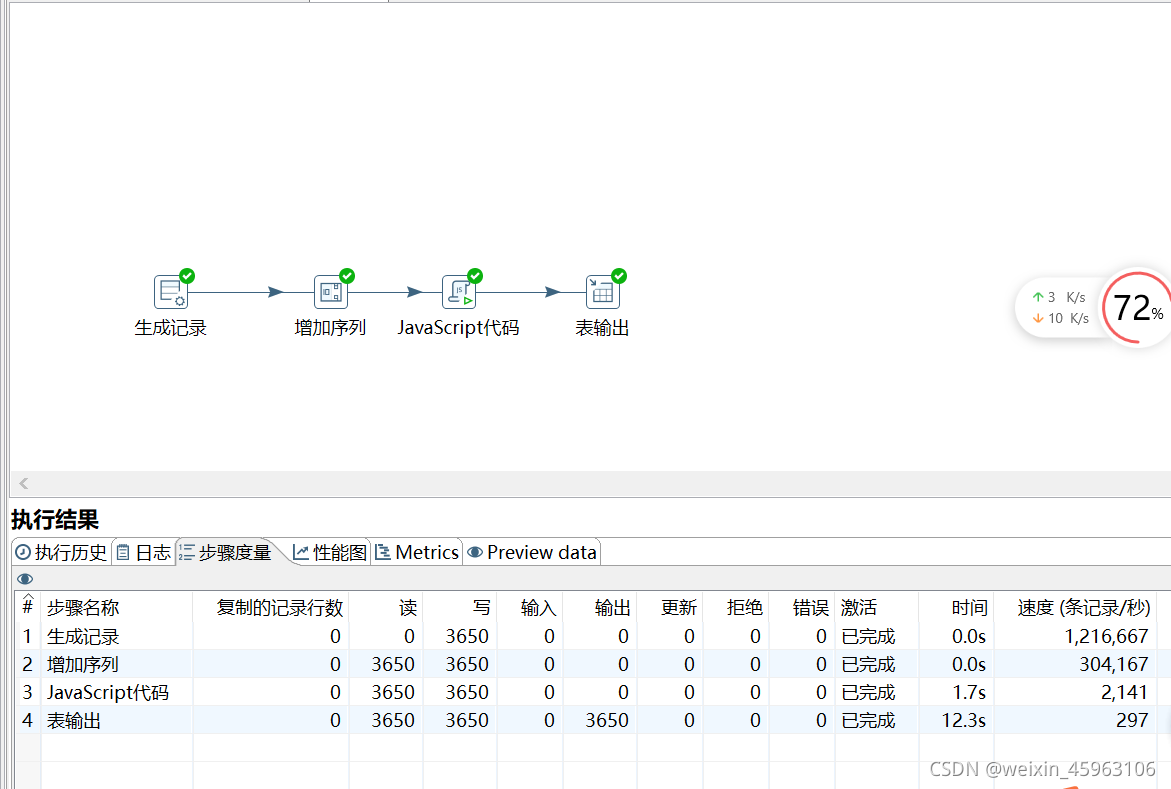Click the 增加序列 label on the canvas
The height and width of the screenshot is (789, 1171).
tap(330, 328)
